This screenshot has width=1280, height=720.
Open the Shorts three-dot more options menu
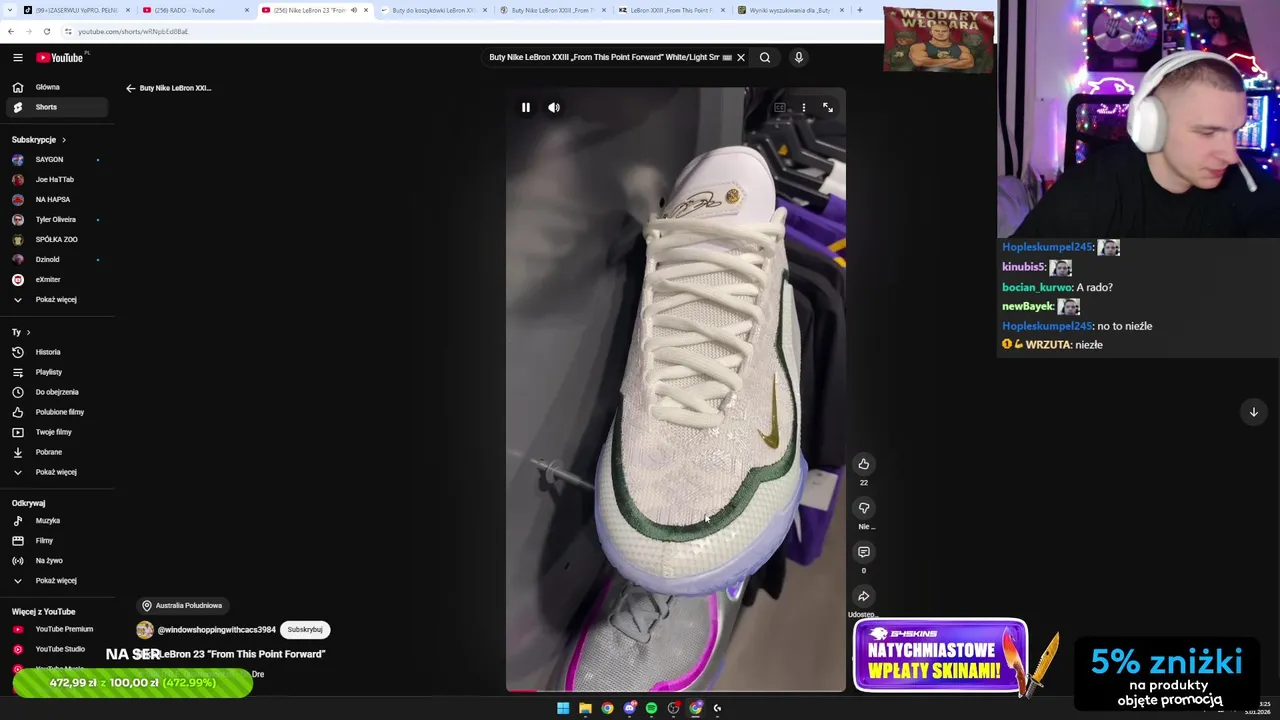click(804, 108)
